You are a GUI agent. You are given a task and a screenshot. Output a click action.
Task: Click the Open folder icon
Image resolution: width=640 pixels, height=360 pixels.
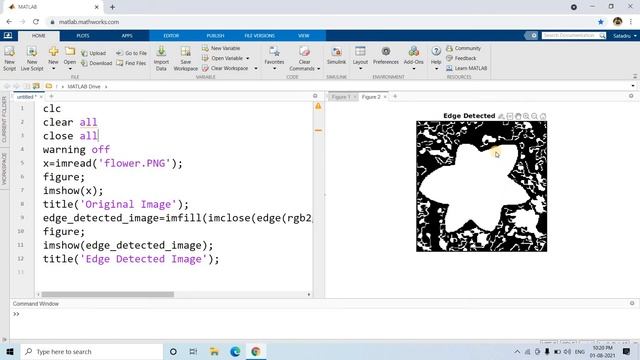[x=70, y=52]
